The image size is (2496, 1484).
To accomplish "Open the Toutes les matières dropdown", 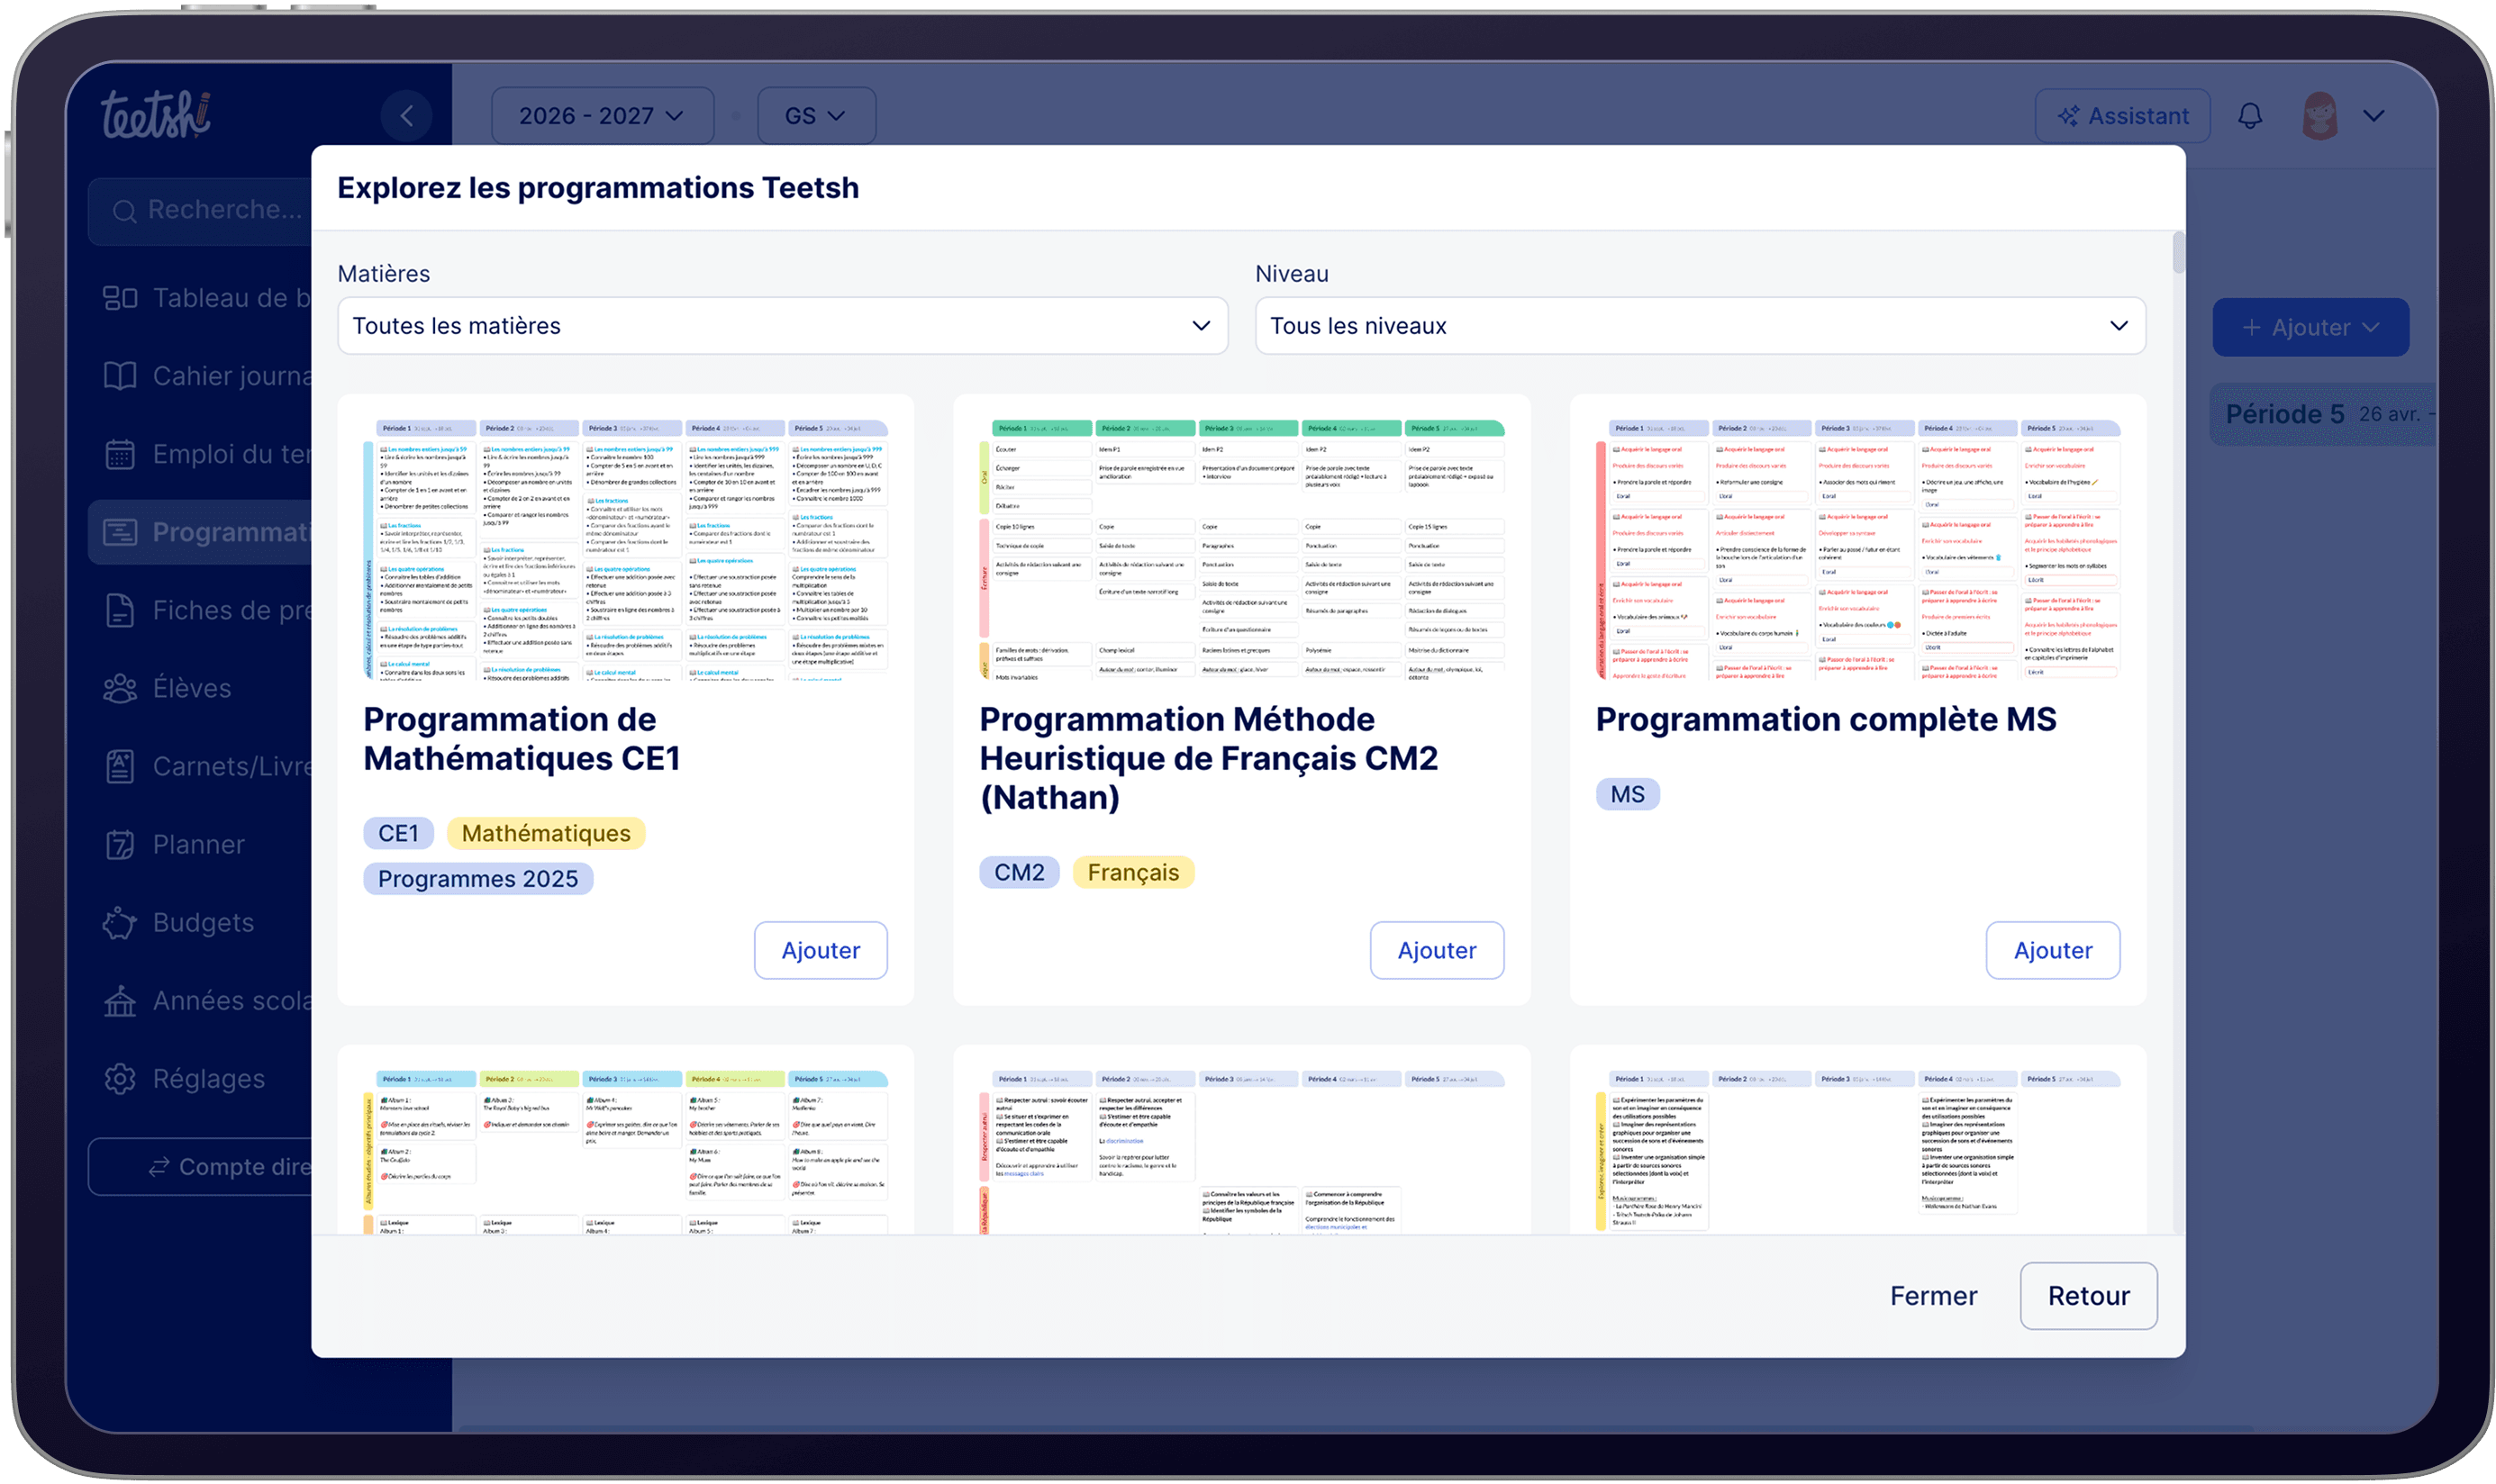I will (782, 326).
